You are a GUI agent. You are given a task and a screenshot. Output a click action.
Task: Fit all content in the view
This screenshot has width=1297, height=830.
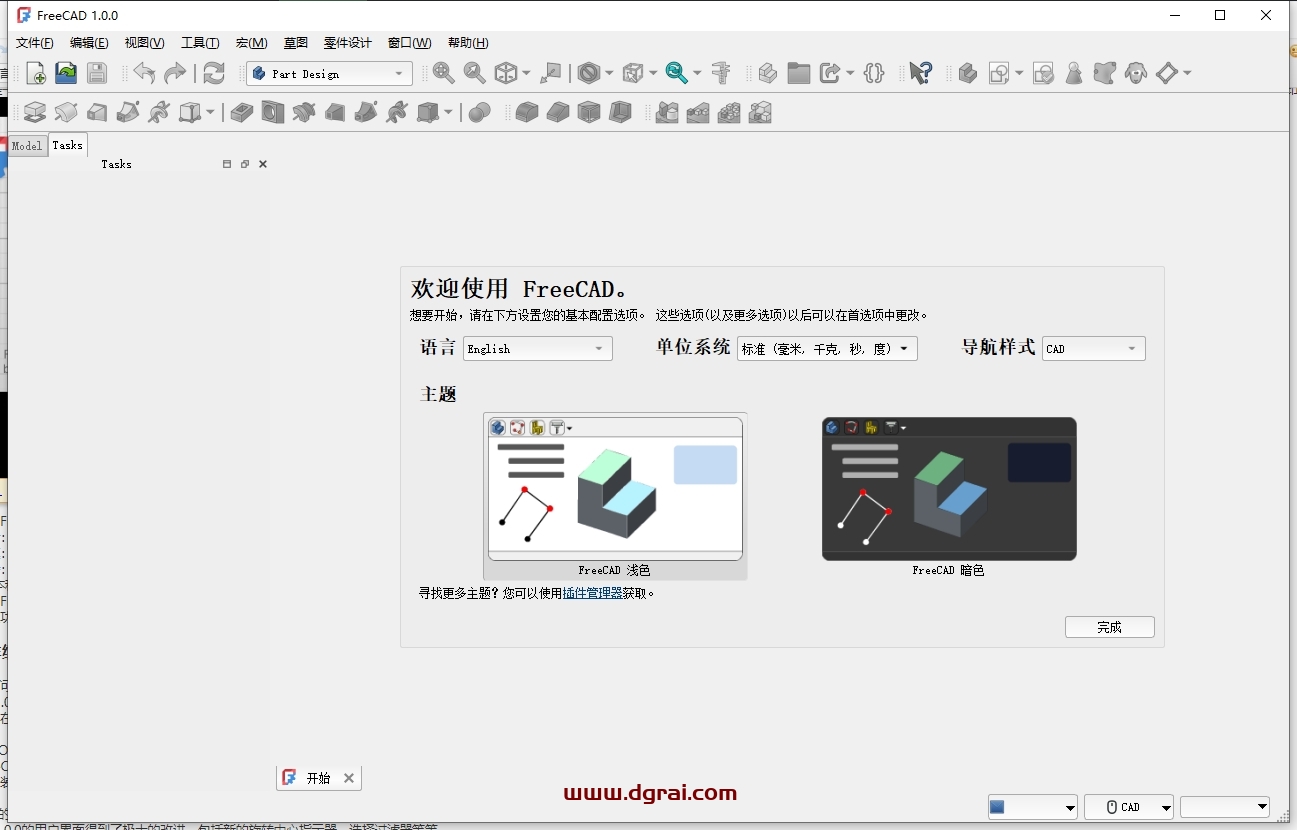coord(444,73)
